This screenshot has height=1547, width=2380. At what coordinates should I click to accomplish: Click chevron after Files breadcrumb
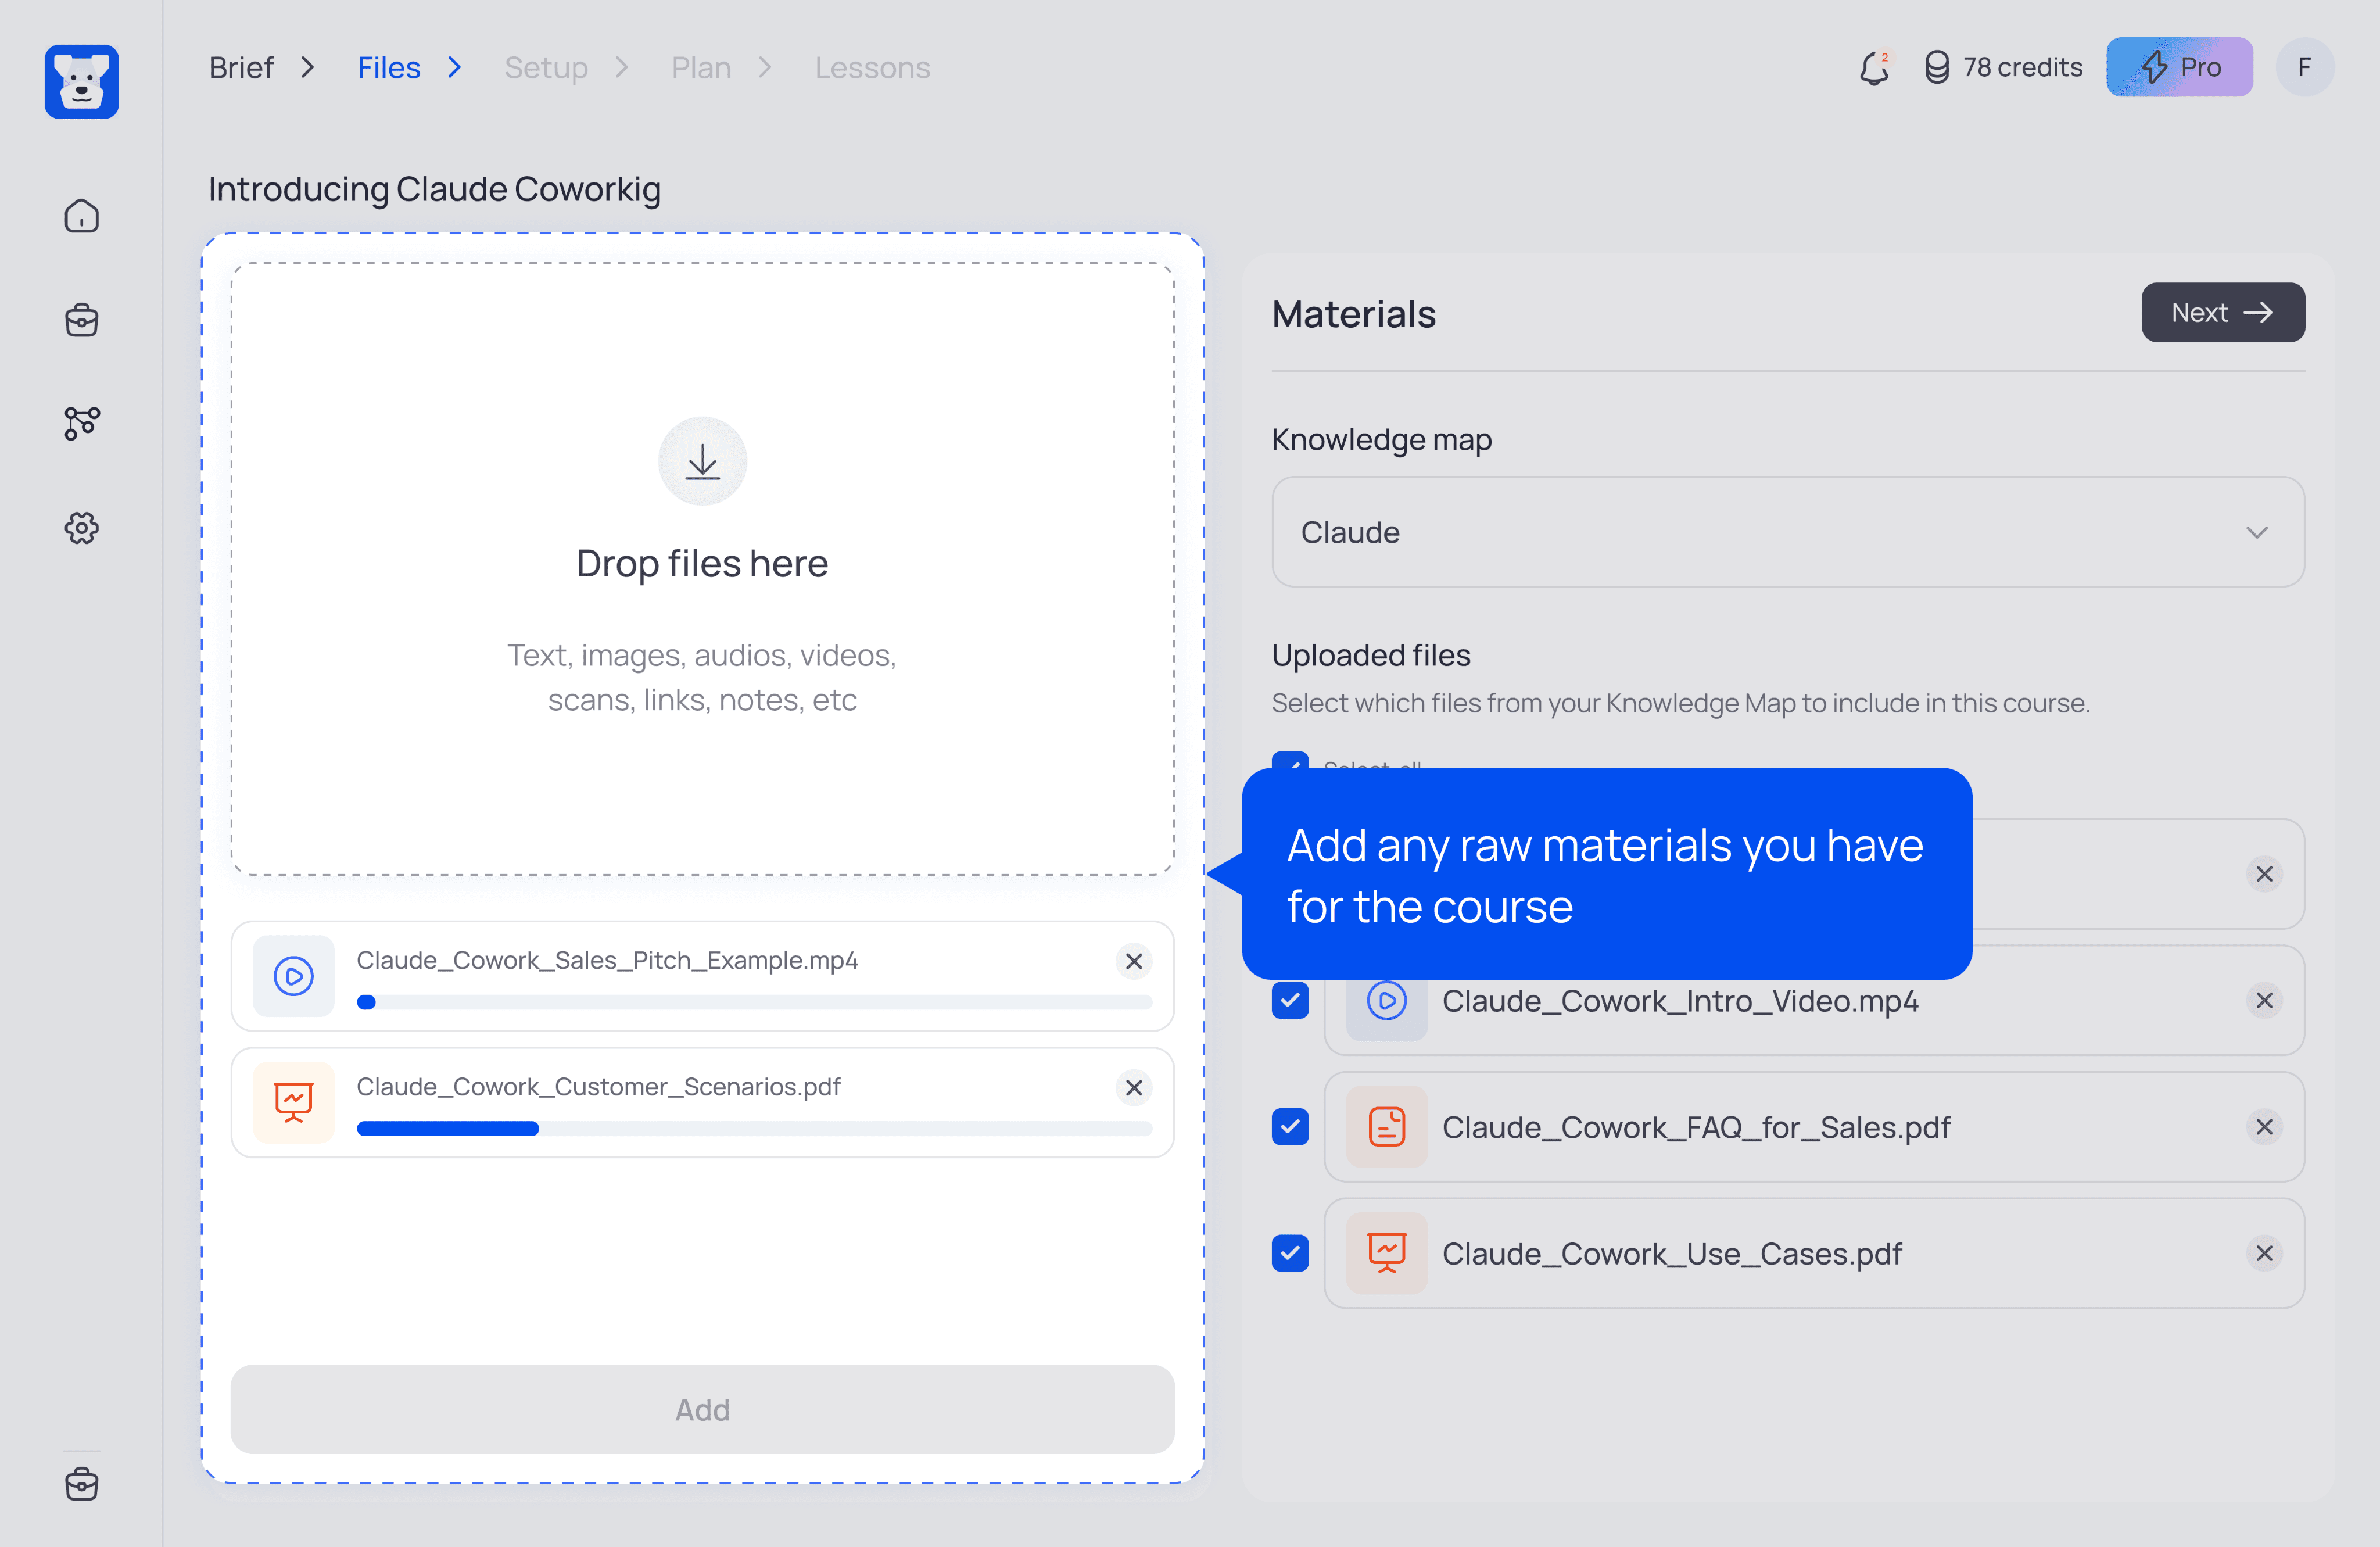[x=455, y=68]
